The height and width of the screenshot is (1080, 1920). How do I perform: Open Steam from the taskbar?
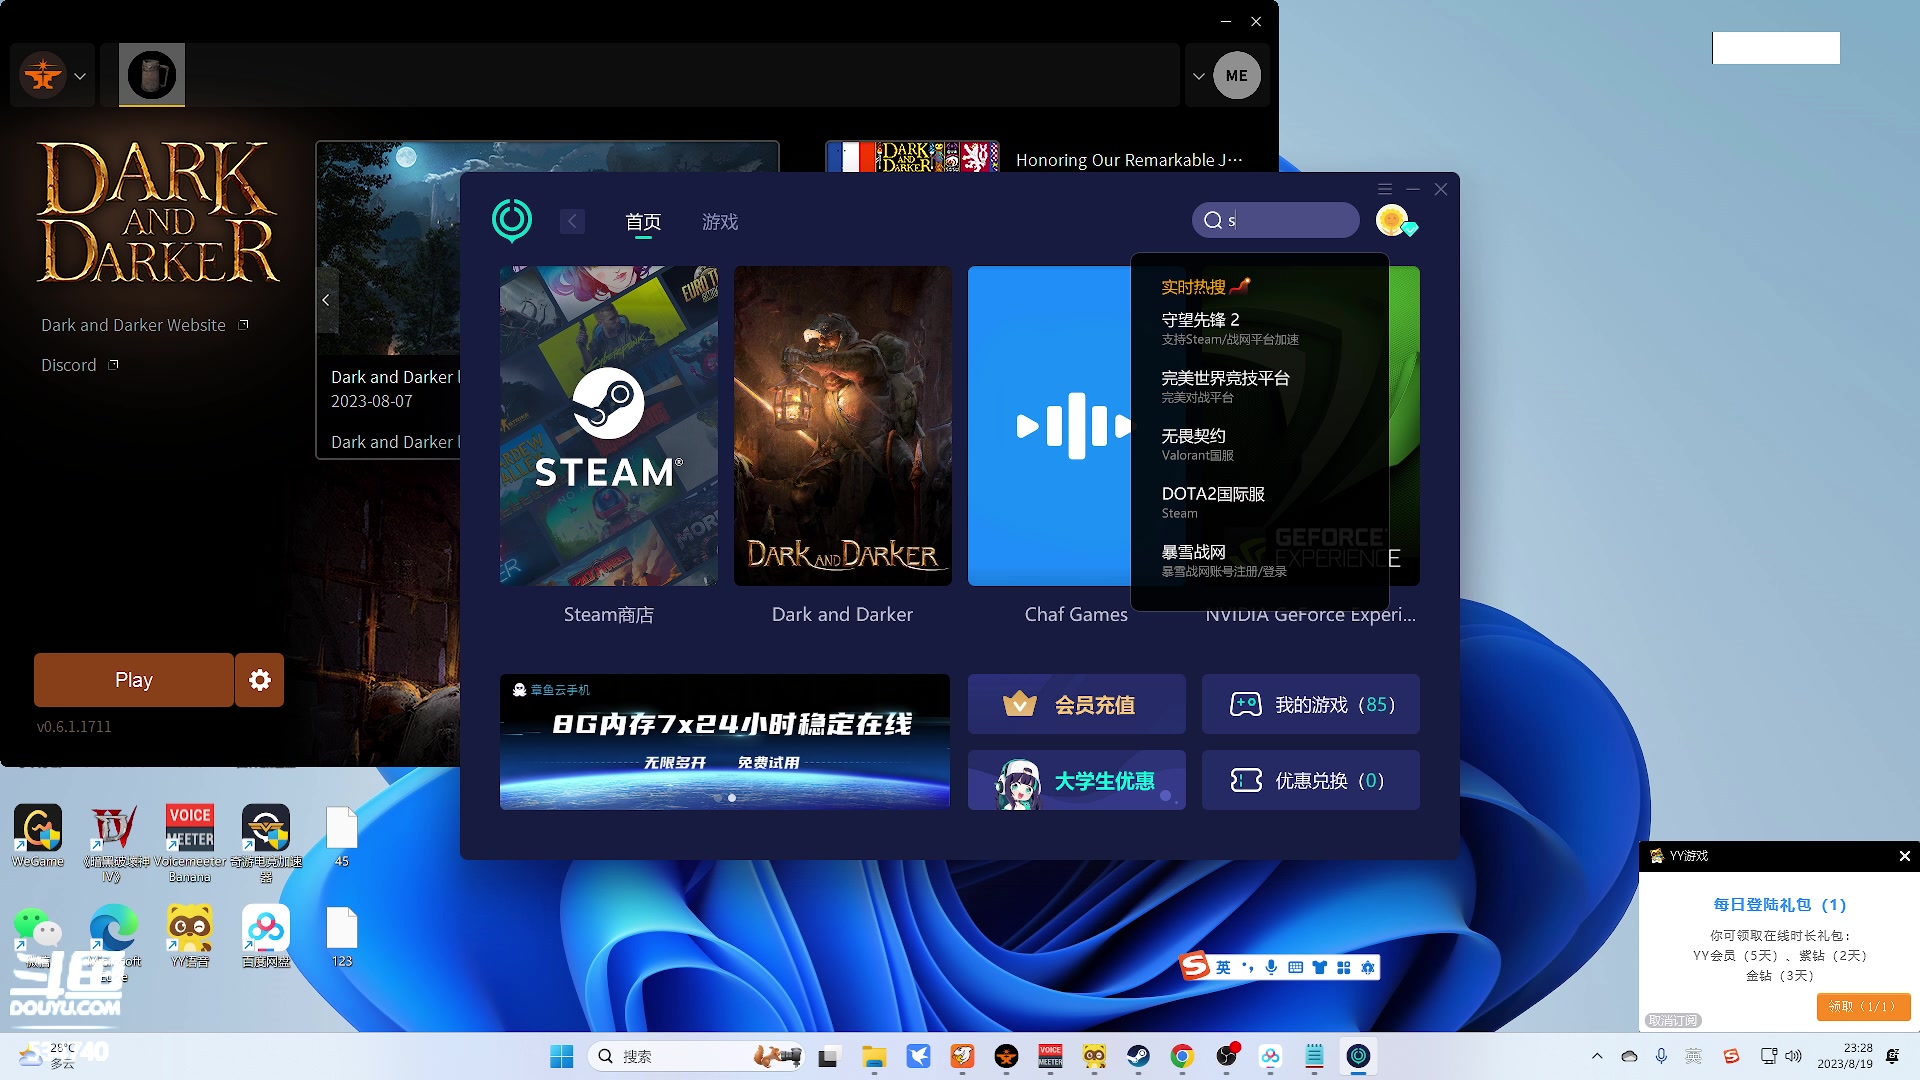[x=1138, y=1056]
